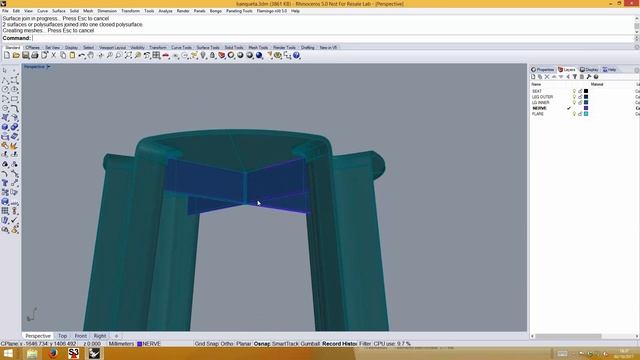Click the Name column header in Layers
Viewport: 640px width, 360px height.
click(536, 84)
